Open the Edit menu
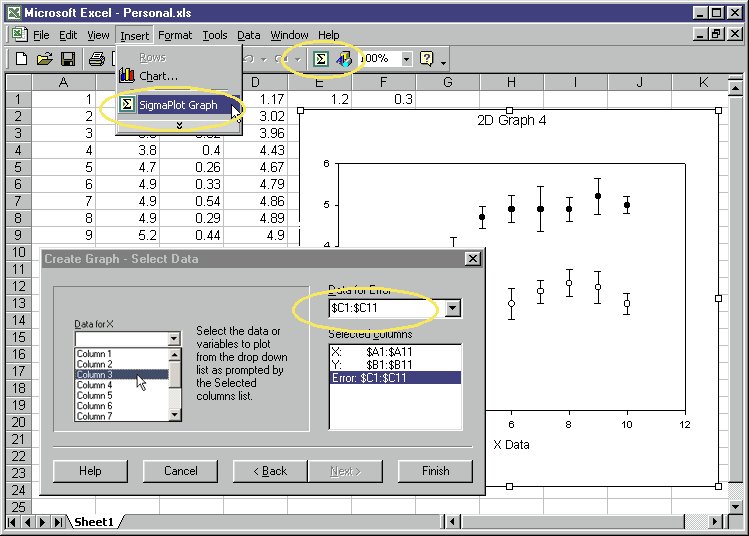Image resolution: width=749 pixels, height=536 pixels. click(x=68, y=35)
